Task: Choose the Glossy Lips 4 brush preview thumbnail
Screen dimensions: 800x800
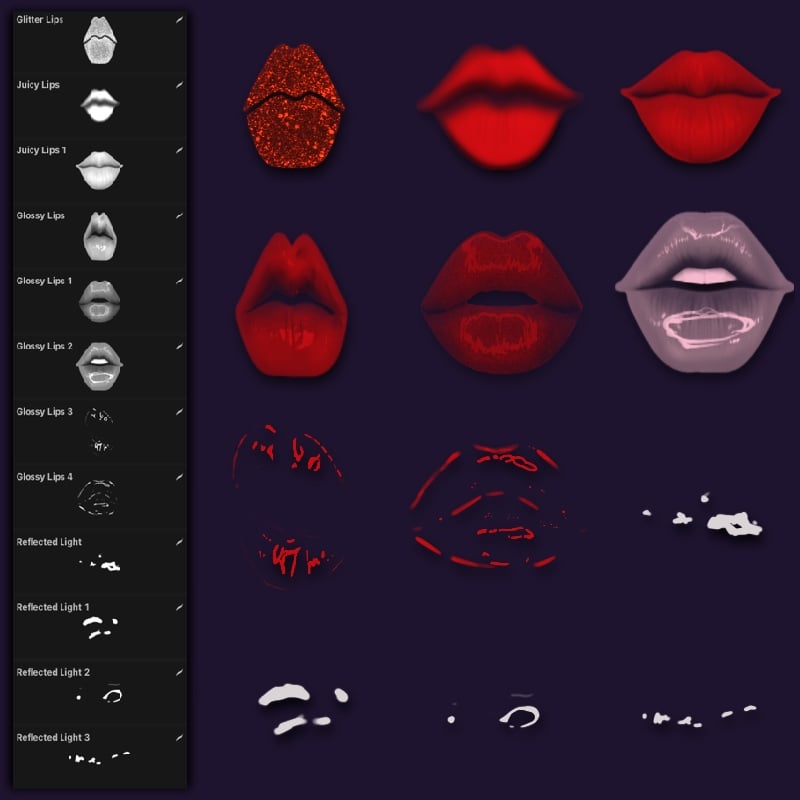Action: 97,497
